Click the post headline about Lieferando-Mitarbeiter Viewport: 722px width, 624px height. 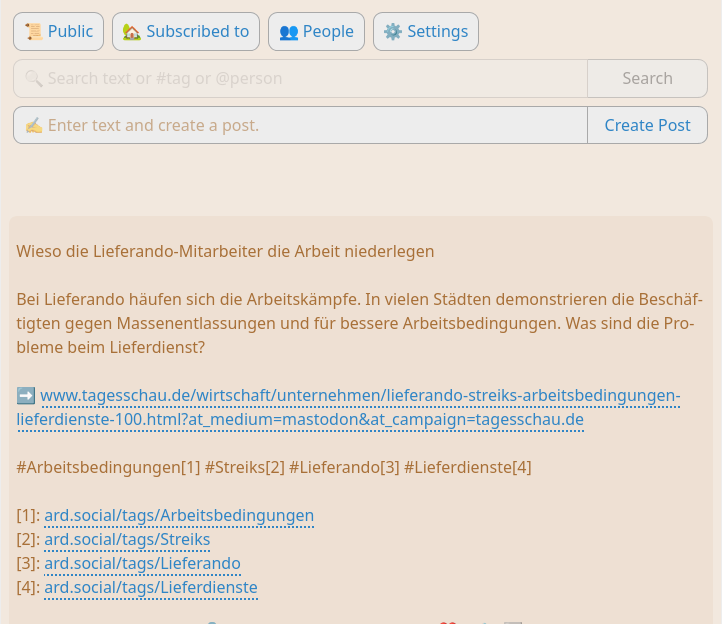225,251
